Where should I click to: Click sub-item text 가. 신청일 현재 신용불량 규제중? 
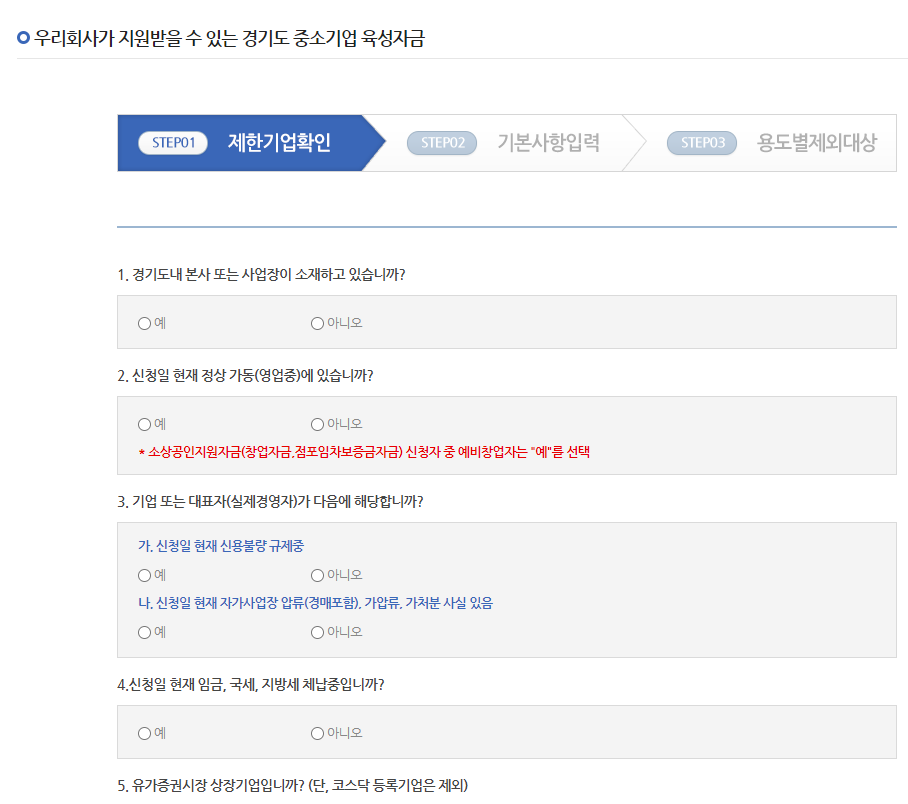[x=221, y=546]
